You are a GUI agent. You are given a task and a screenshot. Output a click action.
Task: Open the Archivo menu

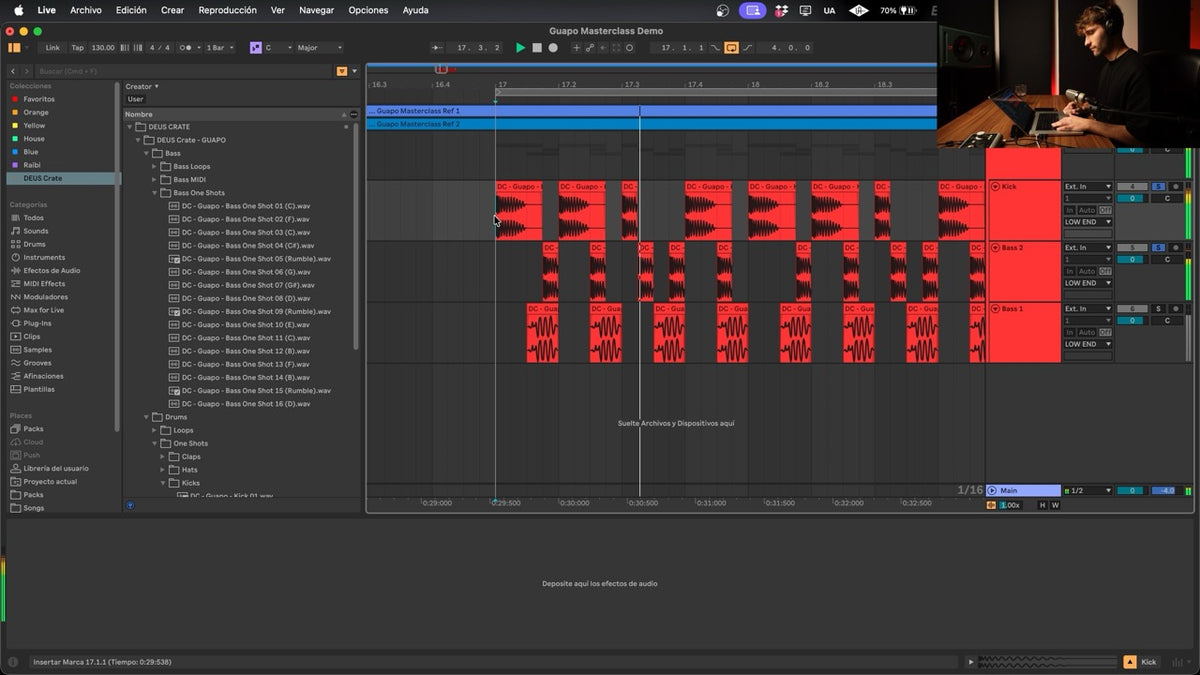86,10
